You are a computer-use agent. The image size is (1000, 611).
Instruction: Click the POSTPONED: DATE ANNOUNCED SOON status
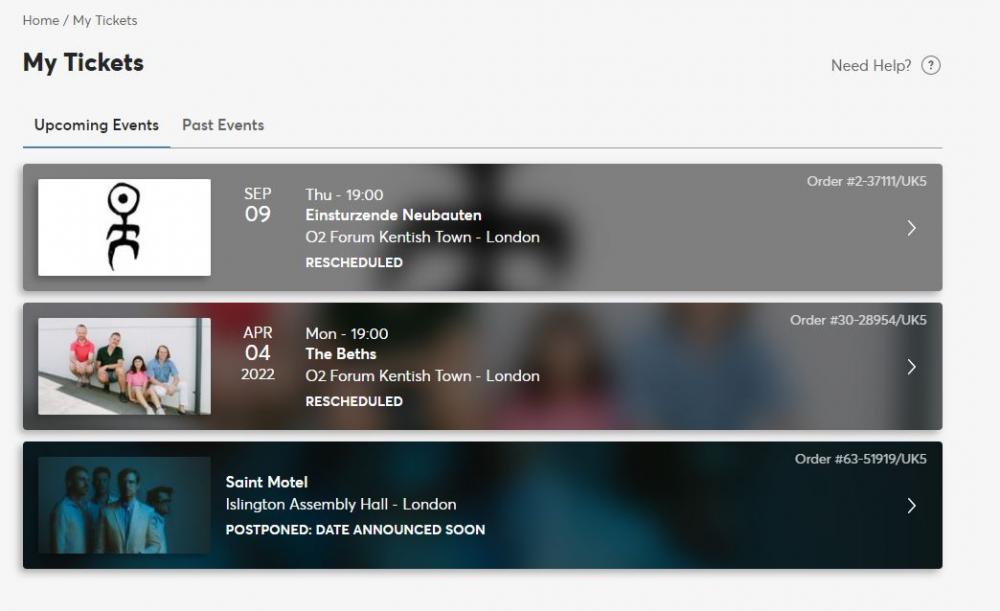tap(355, 530)
